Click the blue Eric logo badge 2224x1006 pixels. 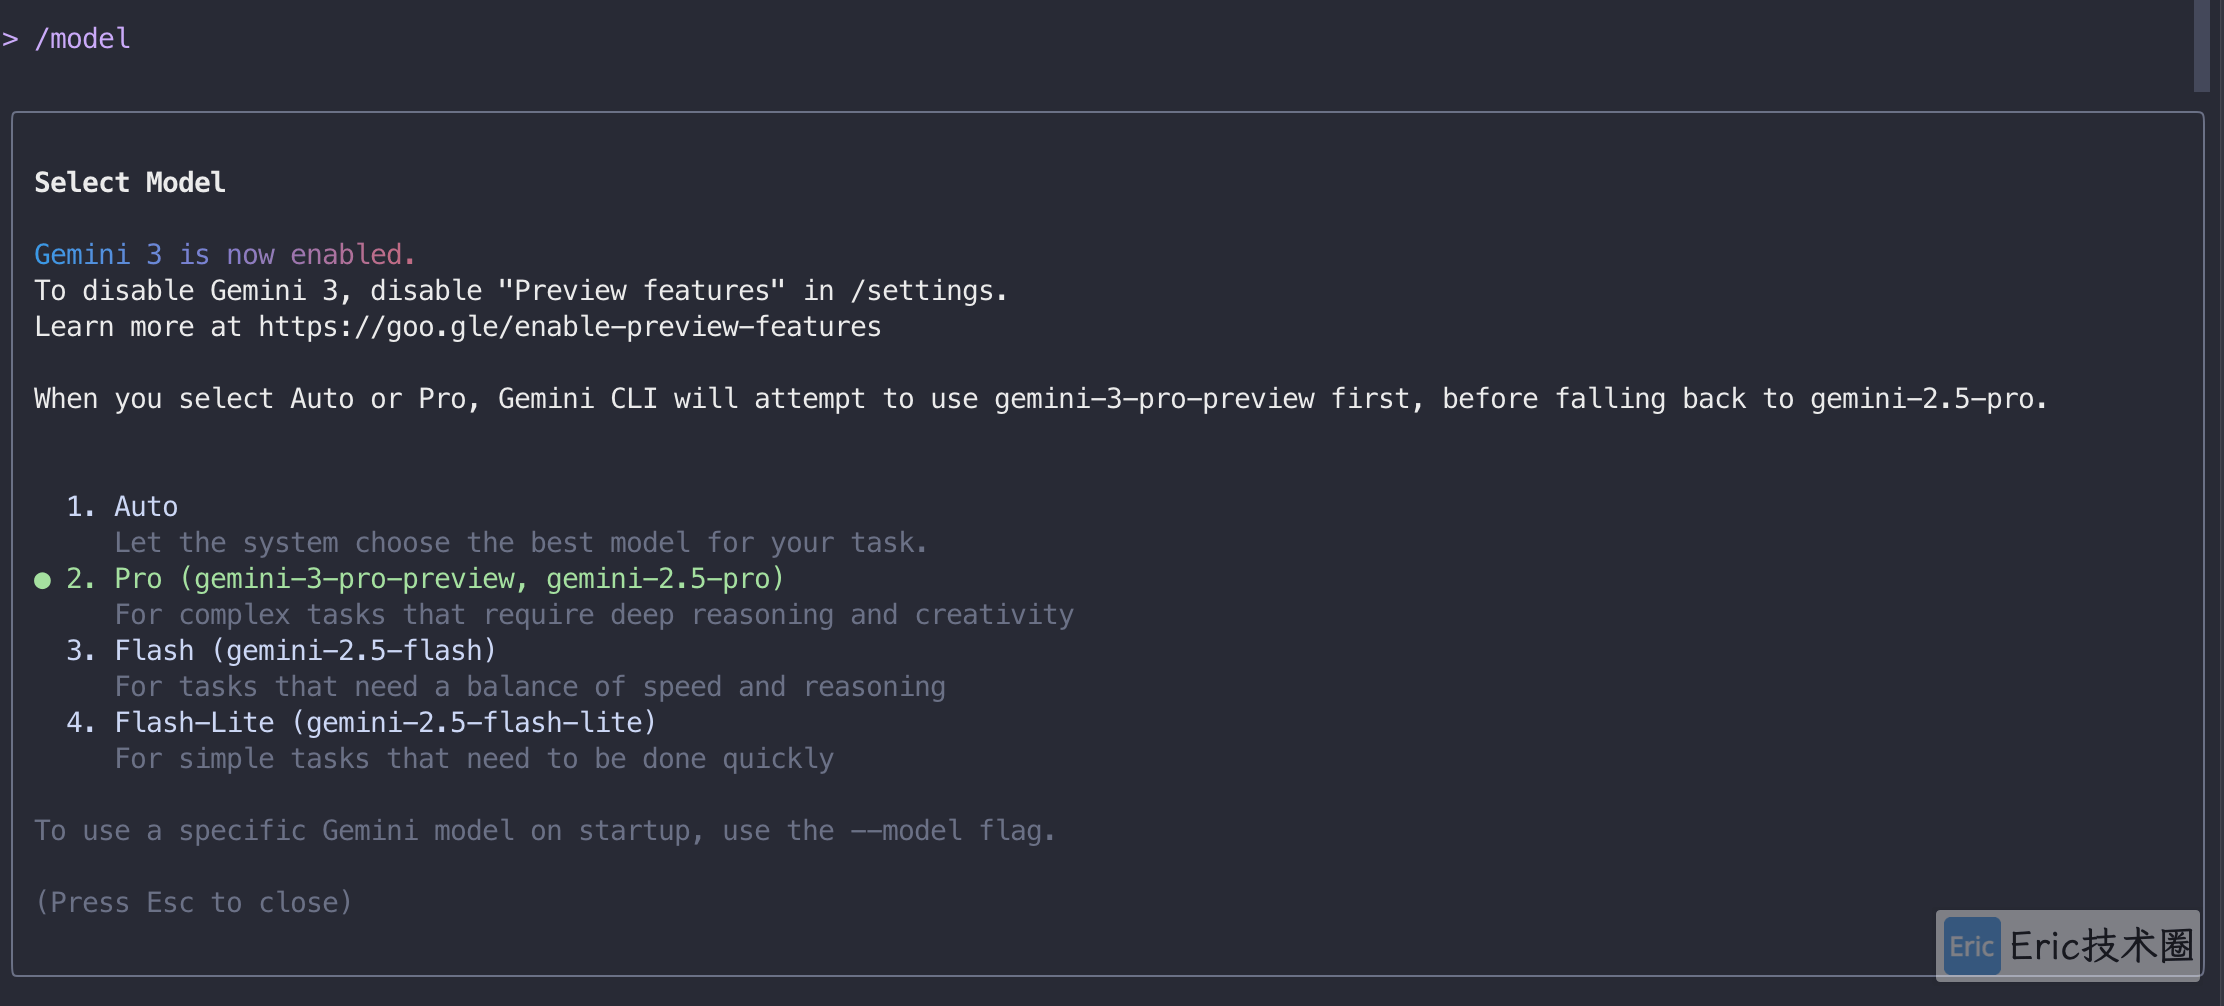point(1971,946)
